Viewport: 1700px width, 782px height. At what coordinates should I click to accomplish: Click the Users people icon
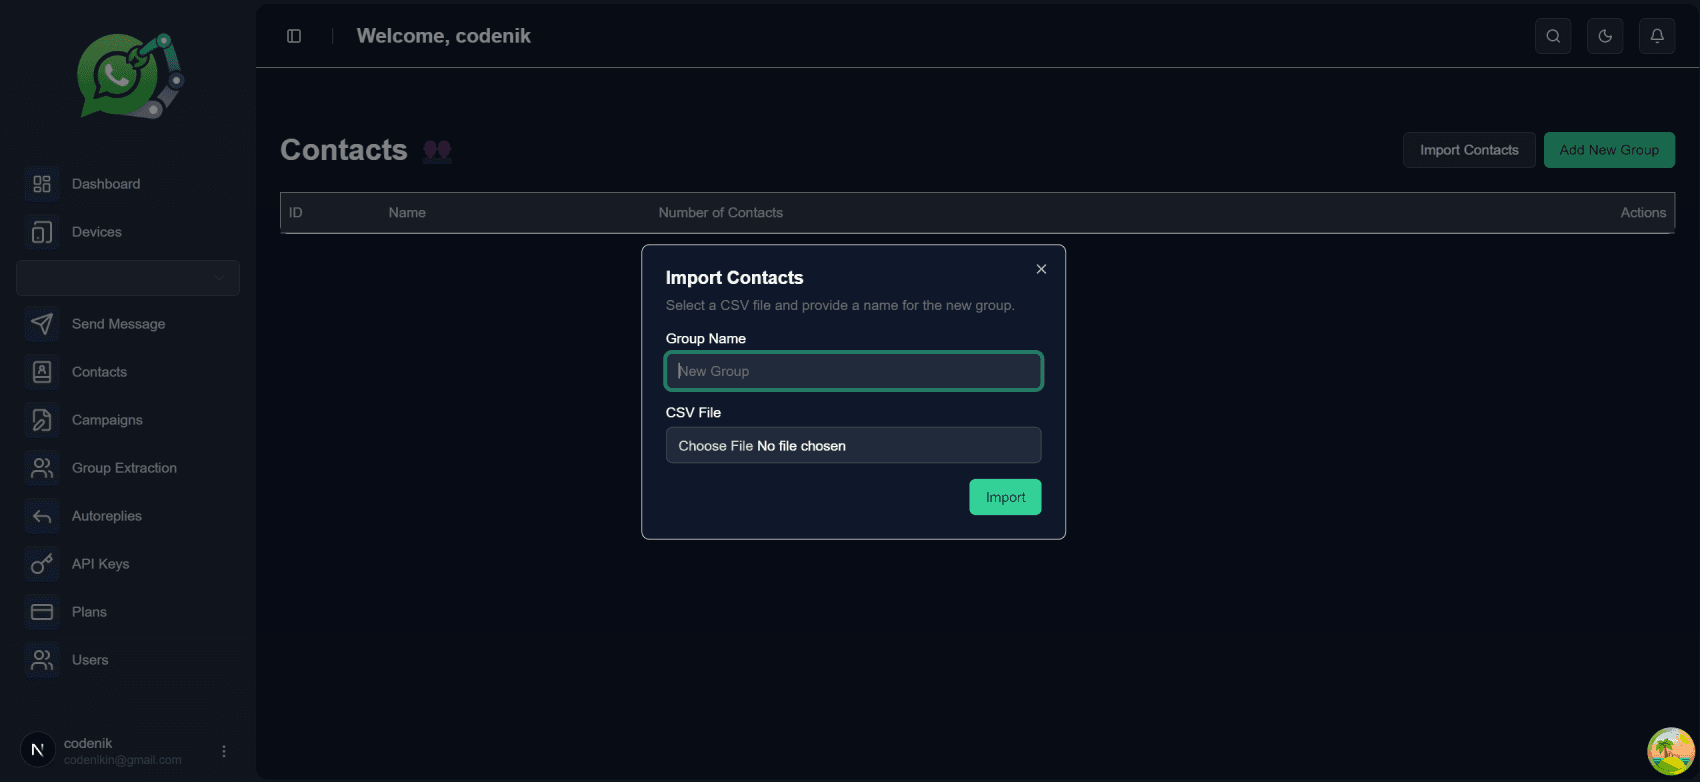point(42,660)
